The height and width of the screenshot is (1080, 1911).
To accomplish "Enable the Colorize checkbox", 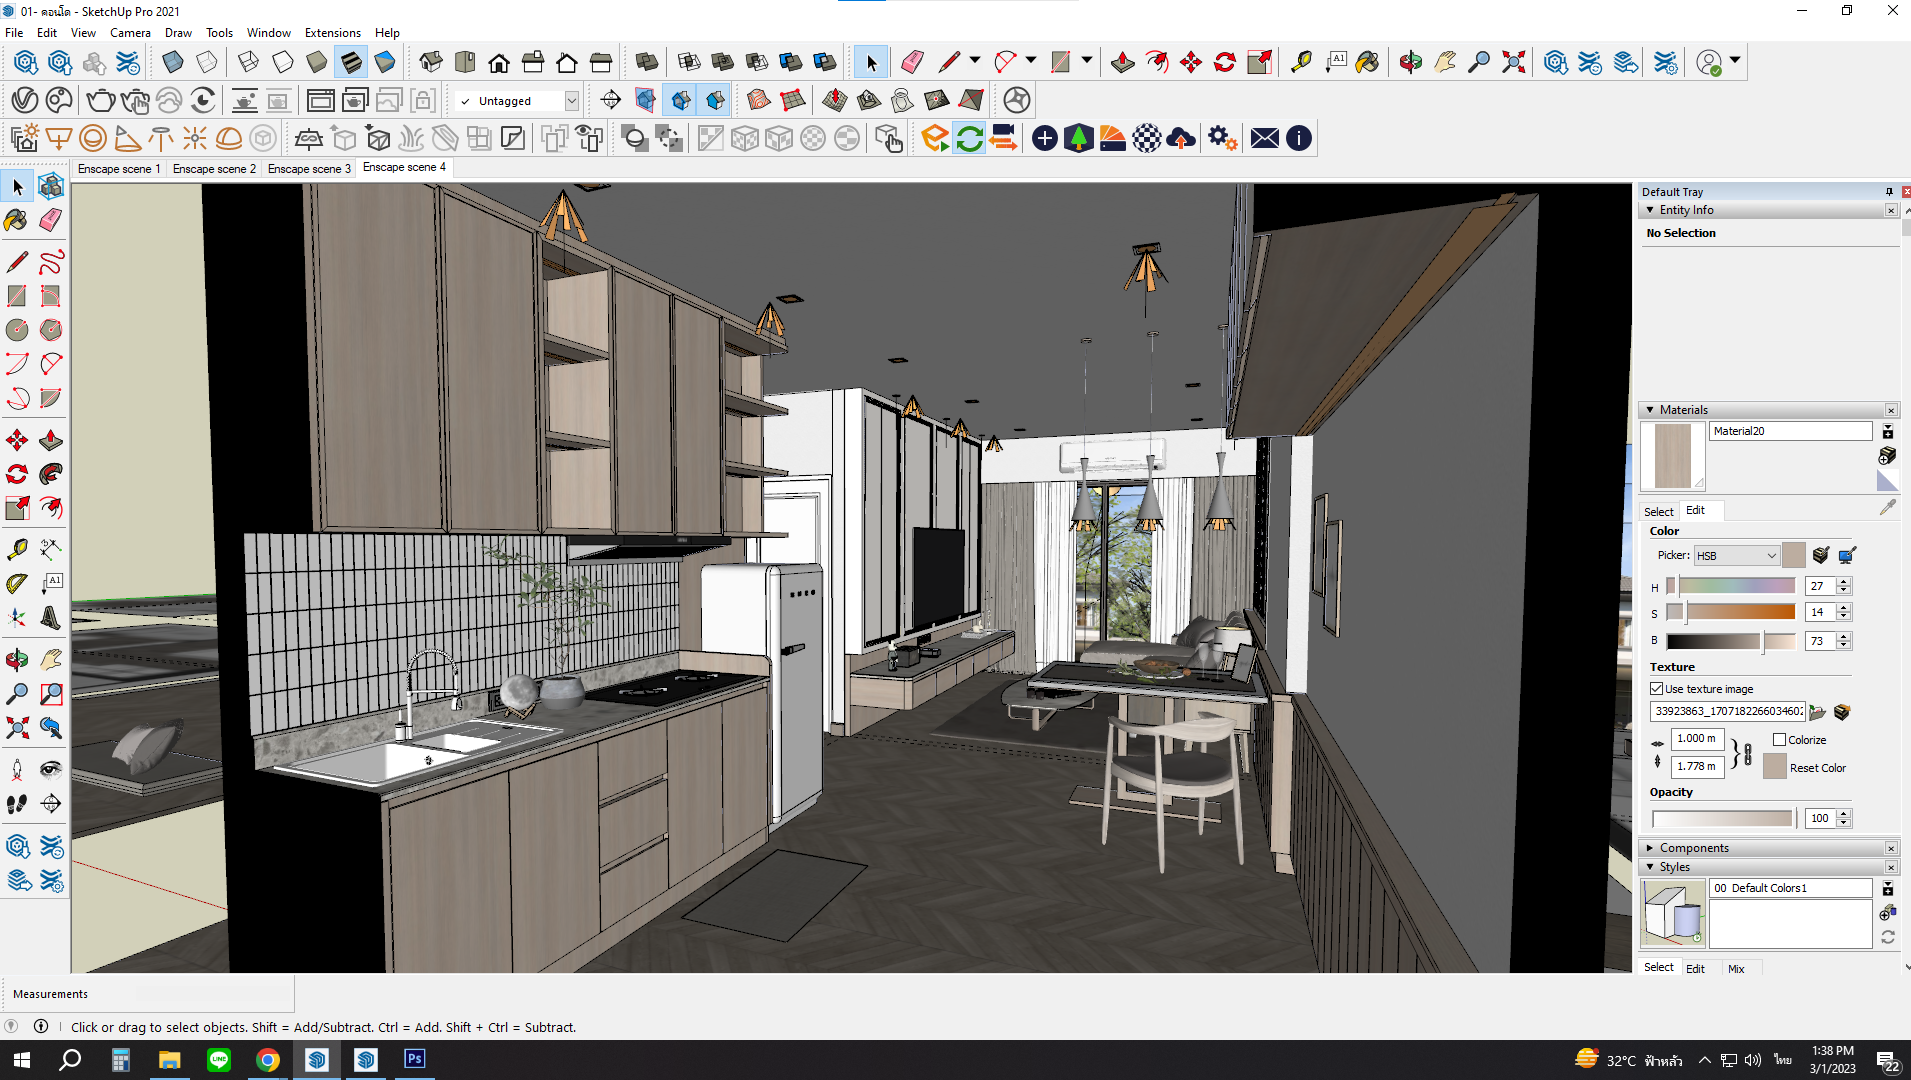I will (1779, 740).
